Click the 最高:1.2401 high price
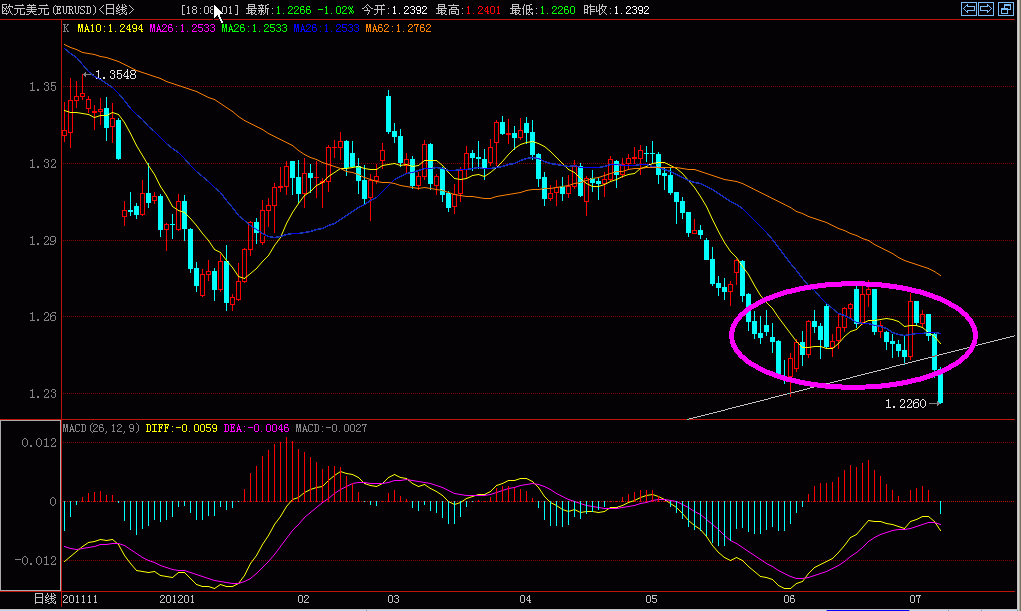 coord(468,10)
